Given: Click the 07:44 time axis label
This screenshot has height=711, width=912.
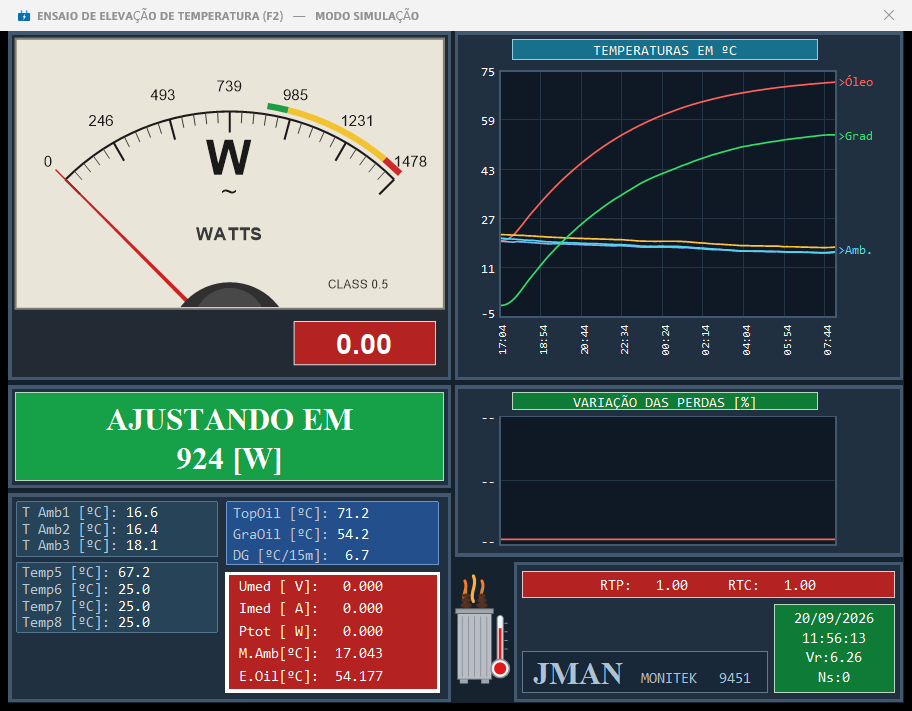Looking at the screenshot, I should (x=828, y=340).
